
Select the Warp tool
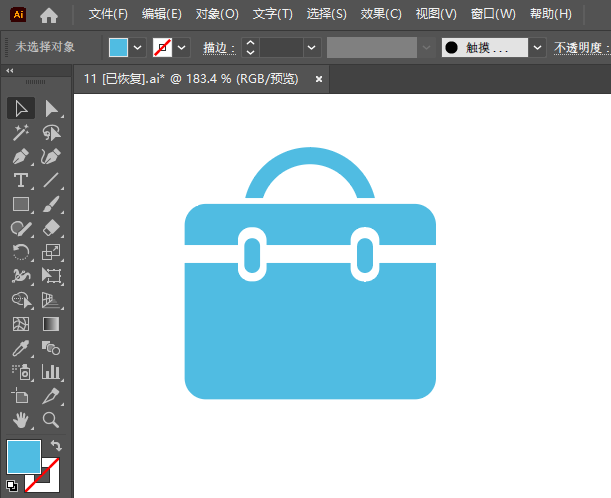(x=21, y=276)
